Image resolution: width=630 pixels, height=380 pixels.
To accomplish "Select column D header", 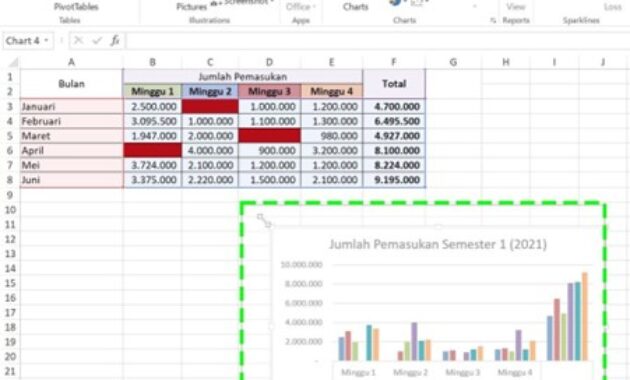I will coord(269,62).
